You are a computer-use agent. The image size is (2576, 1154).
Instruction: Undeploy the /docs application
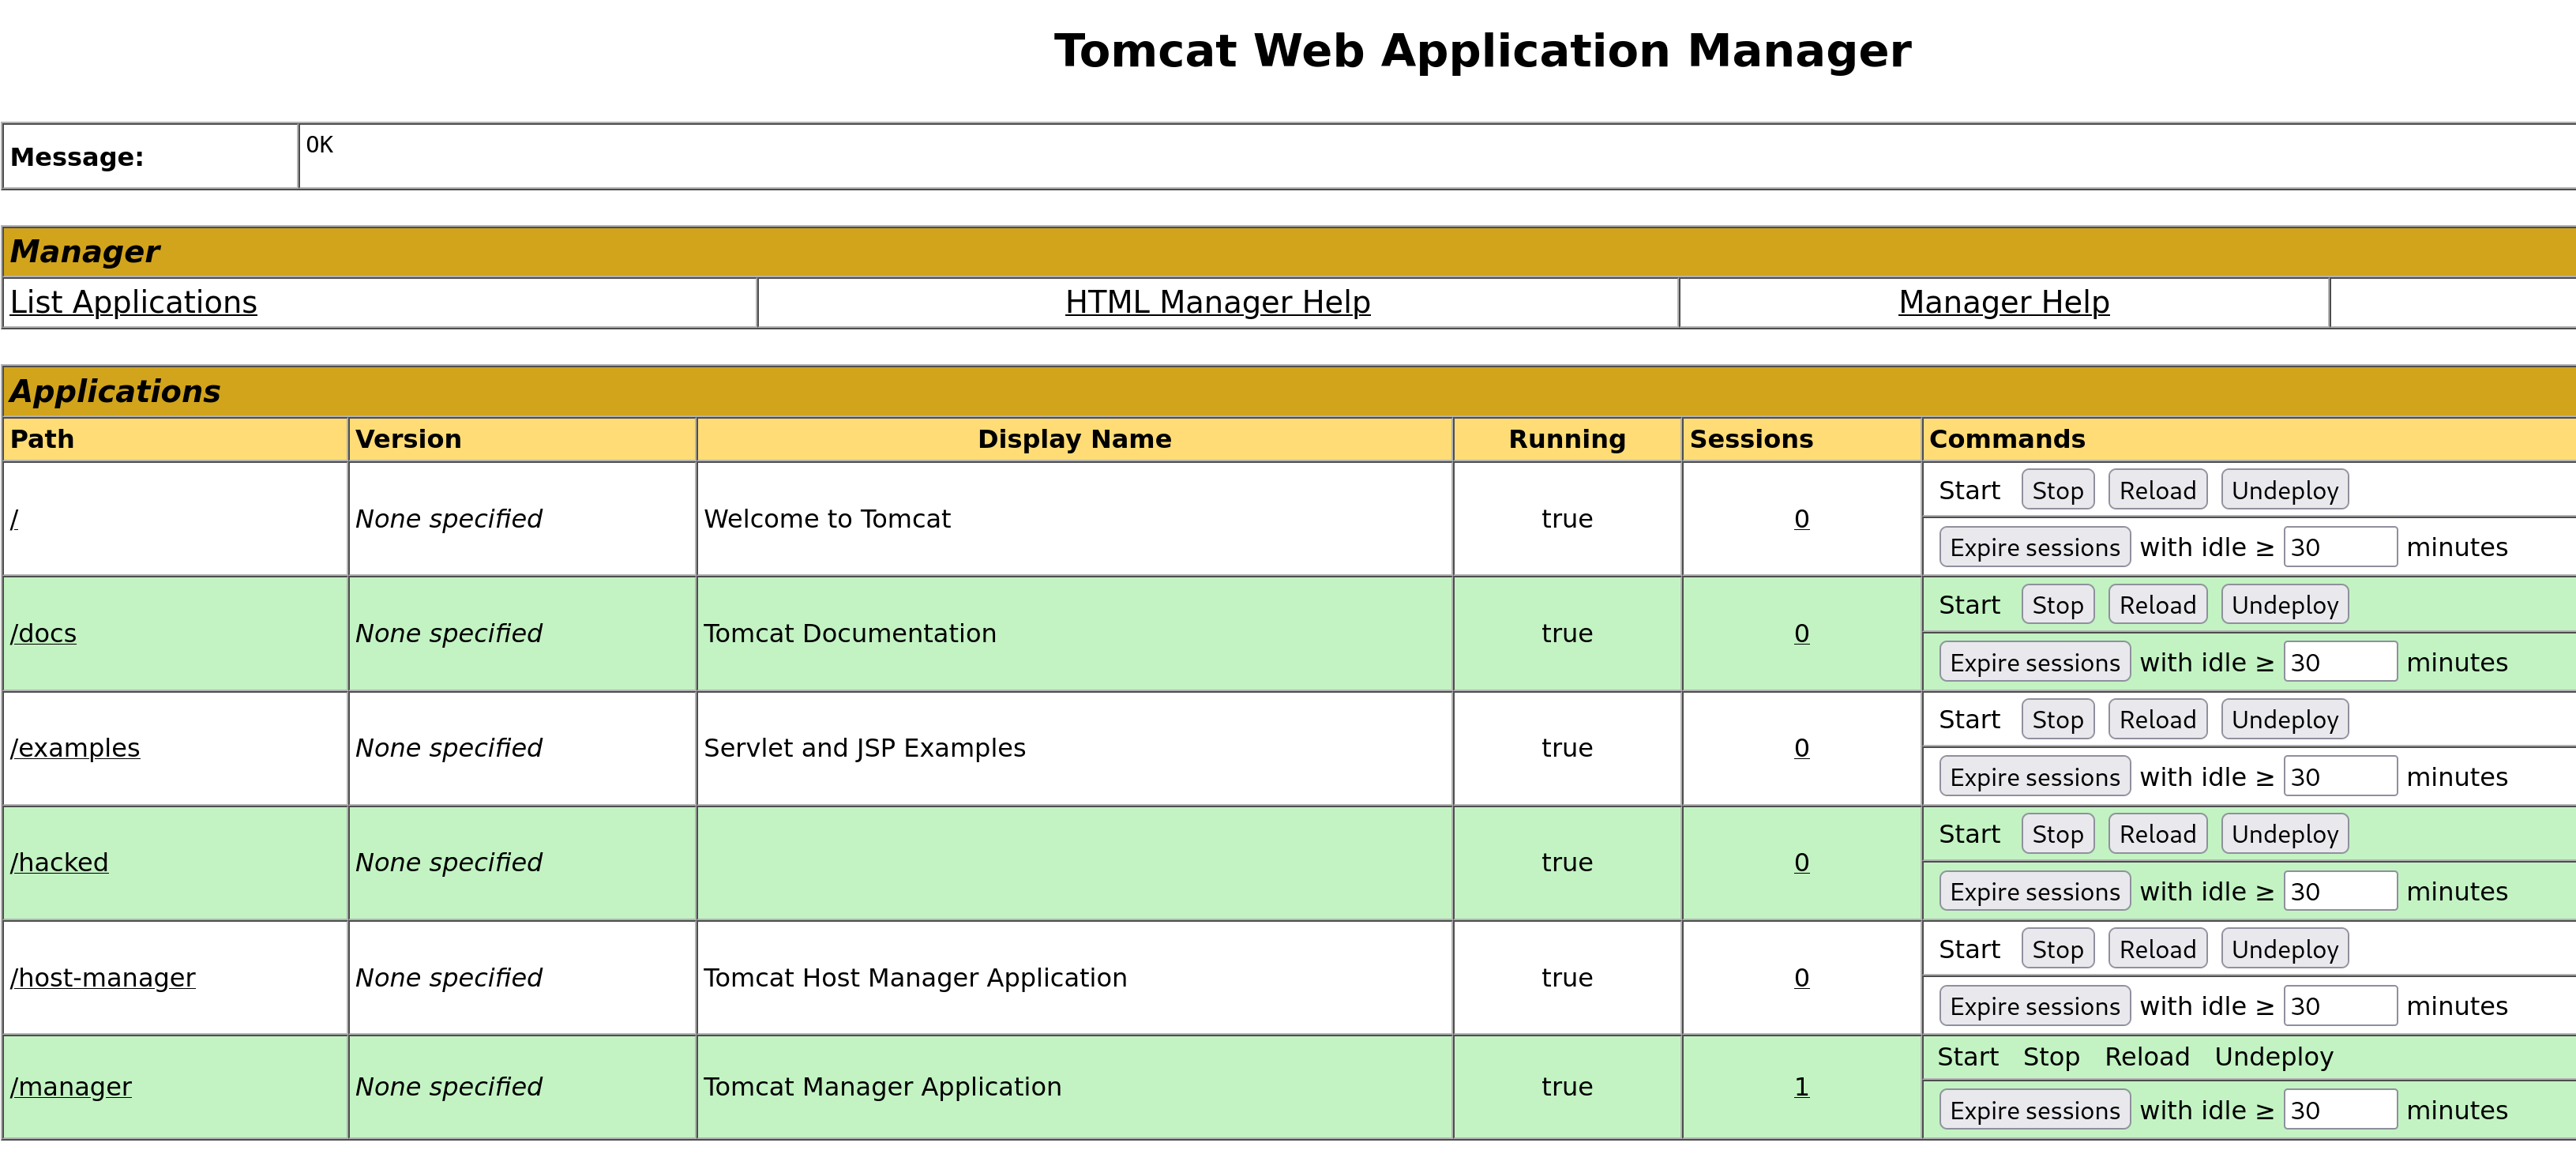[x=2284, y=605]
